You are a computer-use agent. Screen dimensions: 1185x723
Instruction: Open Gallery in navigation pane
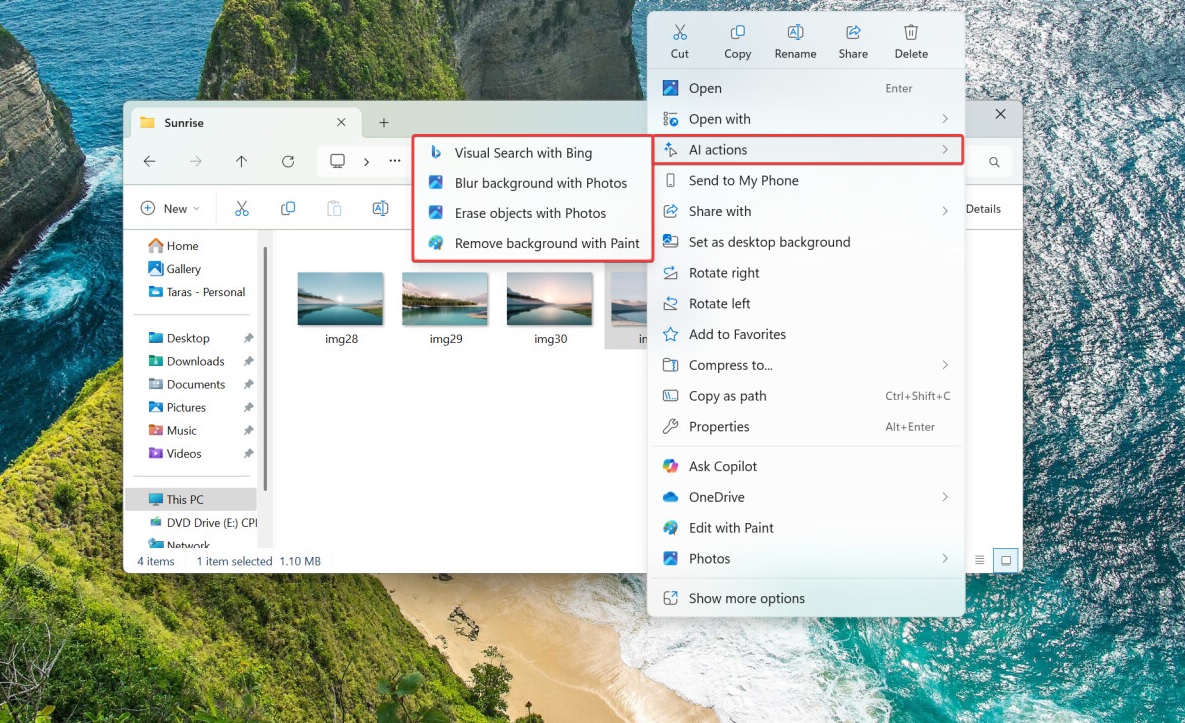tap(175, 269)
